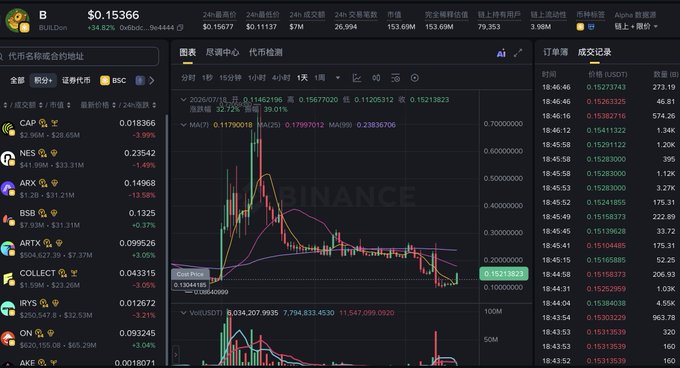Click the BUILDon token logo
The image size is (680, 368).
(17, 20)
